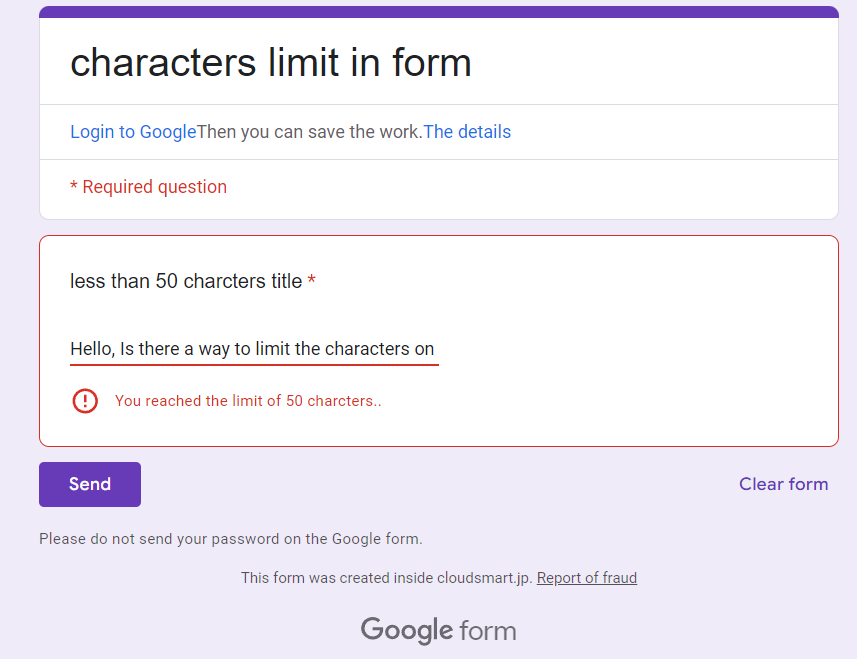Open the Login to Google link

pyautogui.click(x=133, y=132)
